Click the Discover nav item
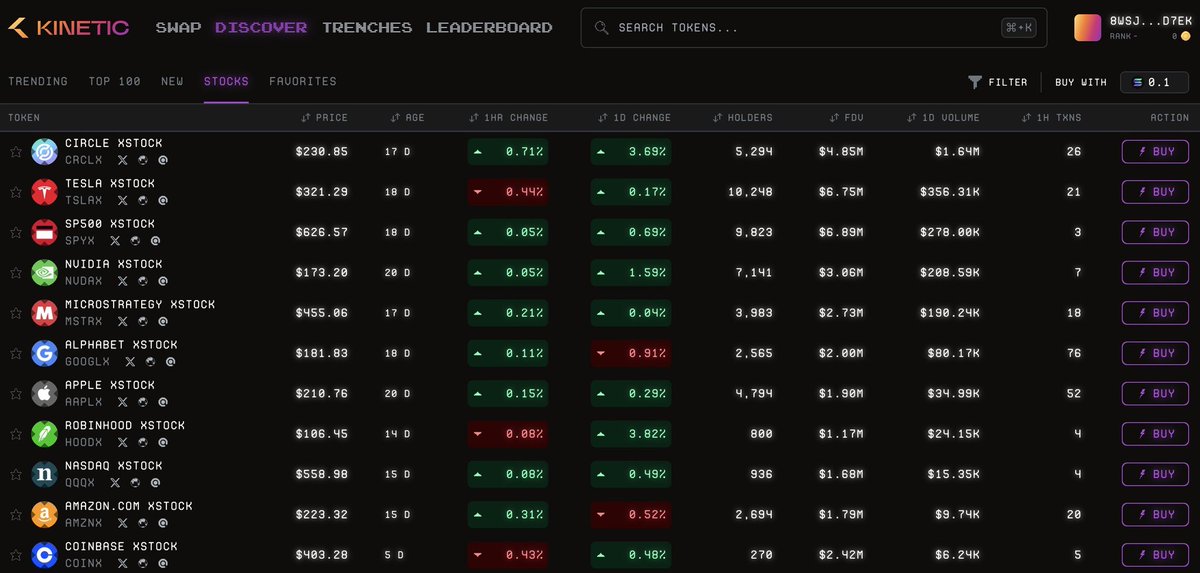The width and height of the screenshot is (1200, 573). point(261,28)
